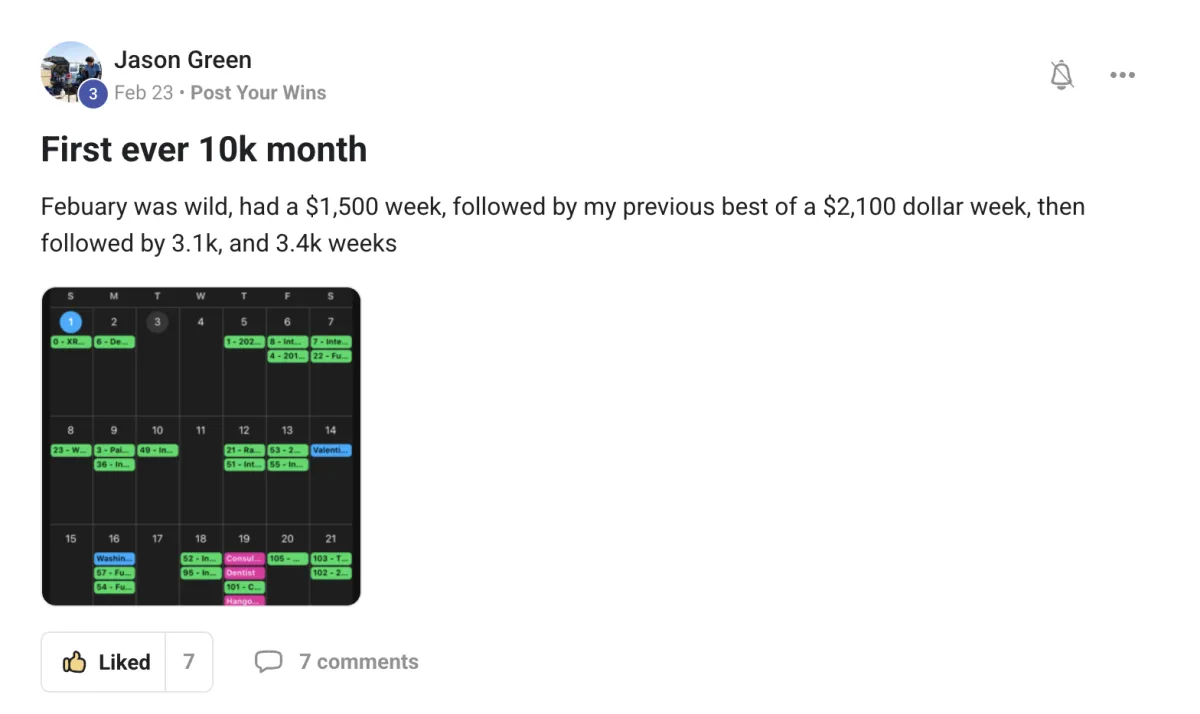Click Jason Green's profile avatar
The width and height of the screenshot is (1200, 714).
pos(71,71)
